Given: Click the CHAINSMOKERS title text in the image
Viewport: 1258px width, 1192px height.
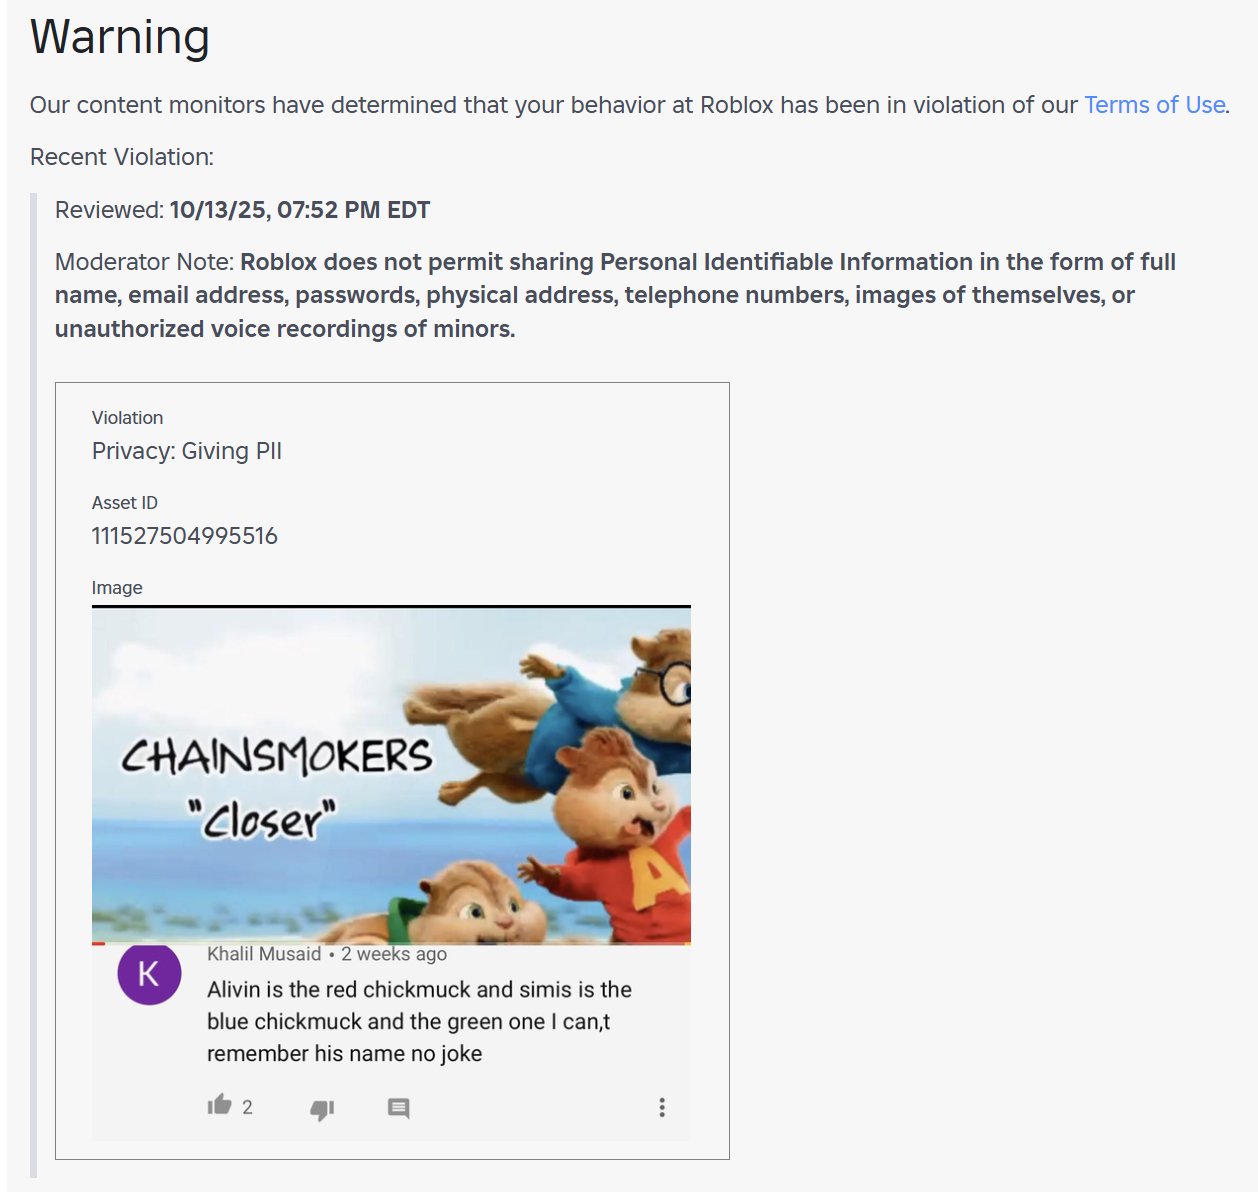Looking at the screenshot, I should [x=277, y=757].
